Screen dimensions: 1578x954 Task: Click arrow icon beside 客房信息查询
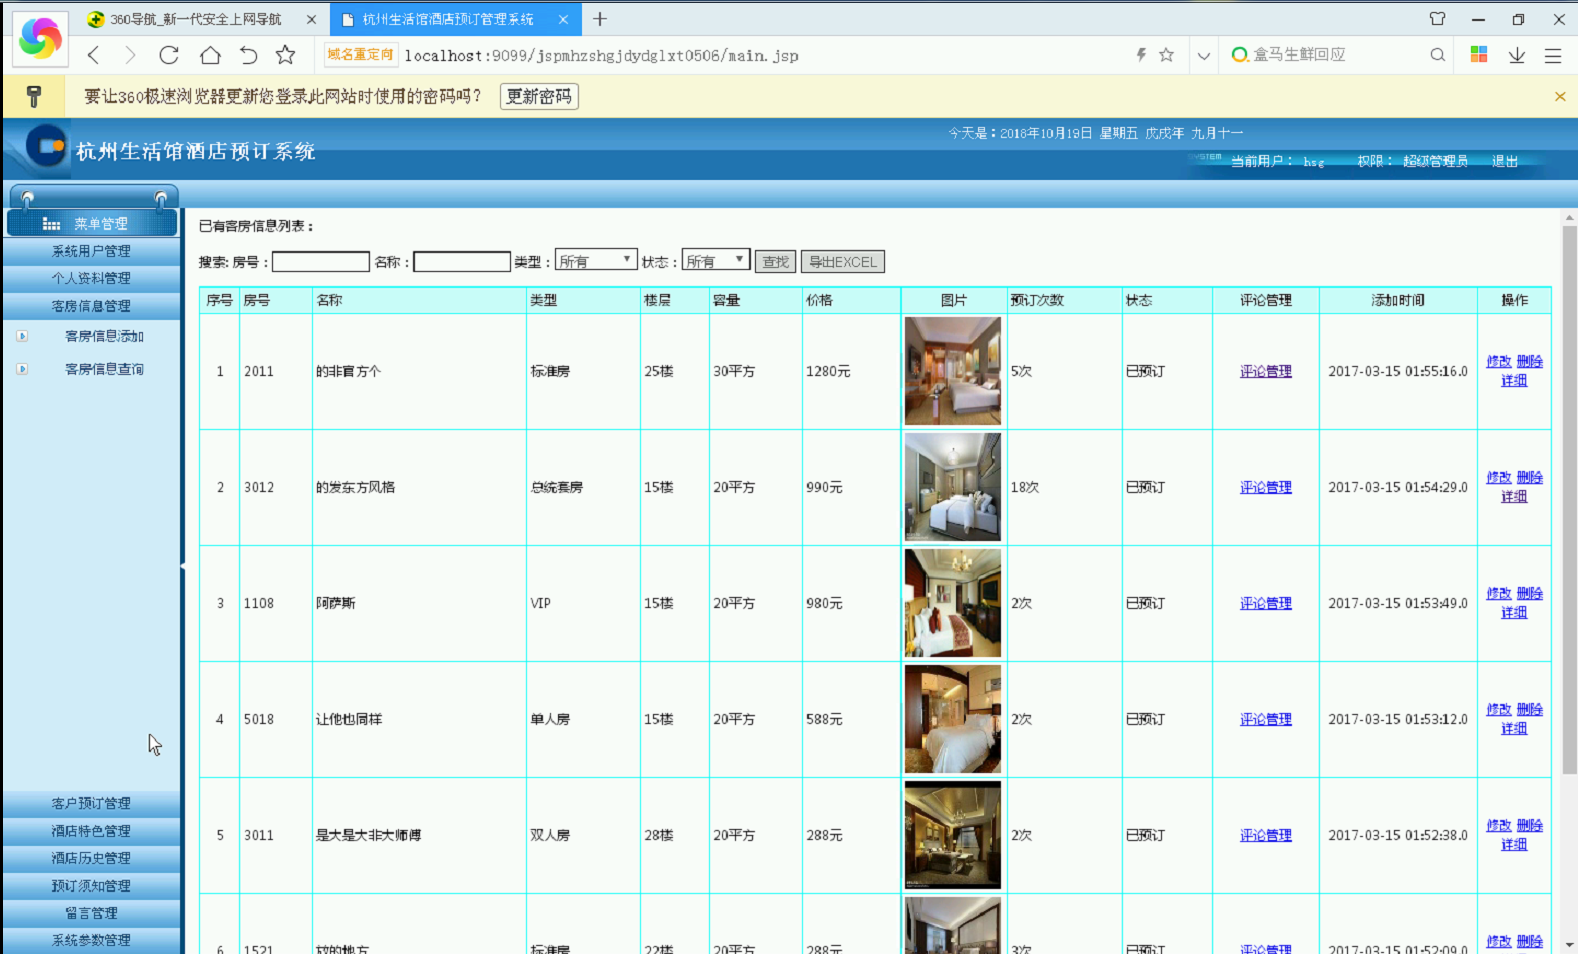point(22,369)
